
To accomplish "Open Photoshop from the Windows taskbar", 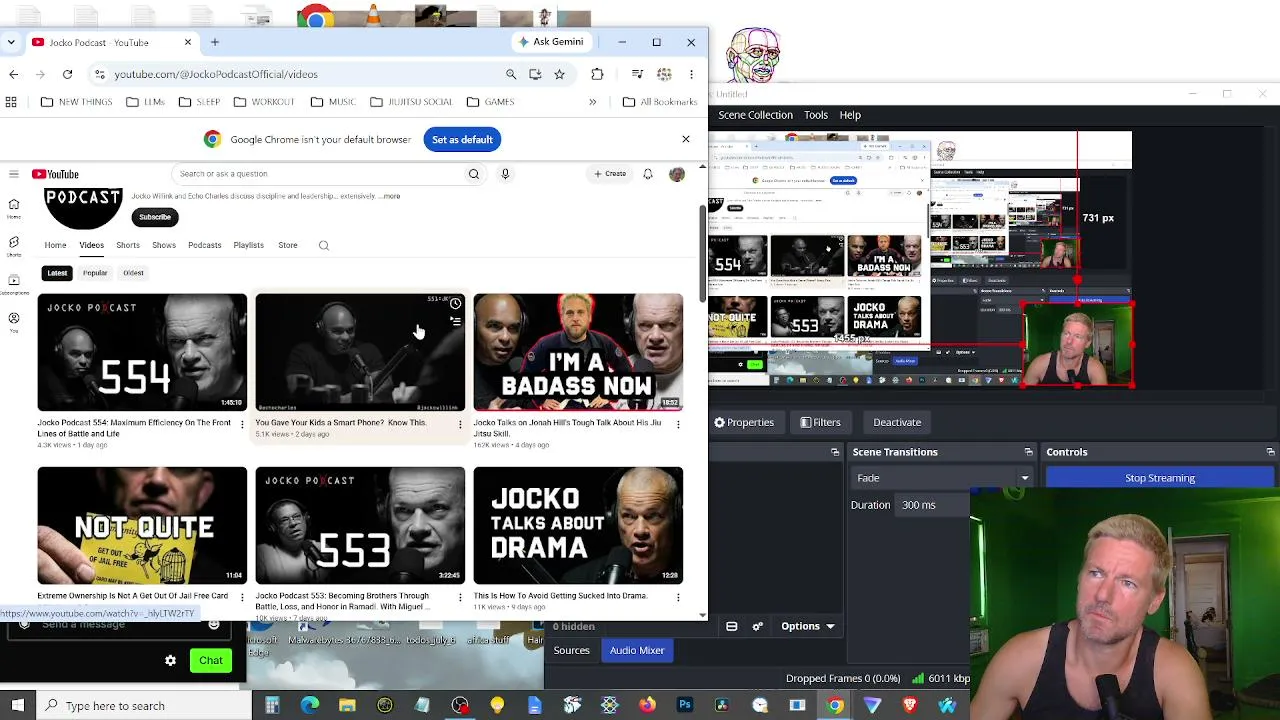I will click(x=685, y=706).
